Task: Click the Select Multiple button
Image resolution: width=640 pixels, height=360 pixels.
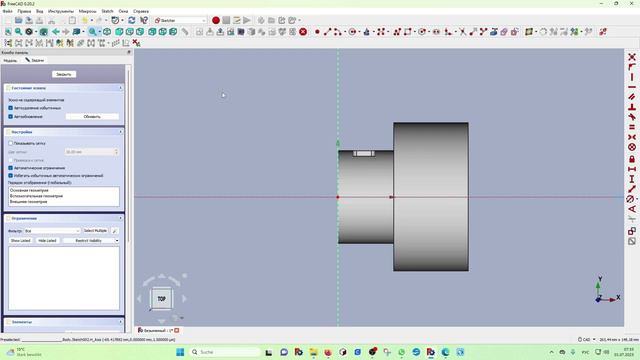Action: 95,231
